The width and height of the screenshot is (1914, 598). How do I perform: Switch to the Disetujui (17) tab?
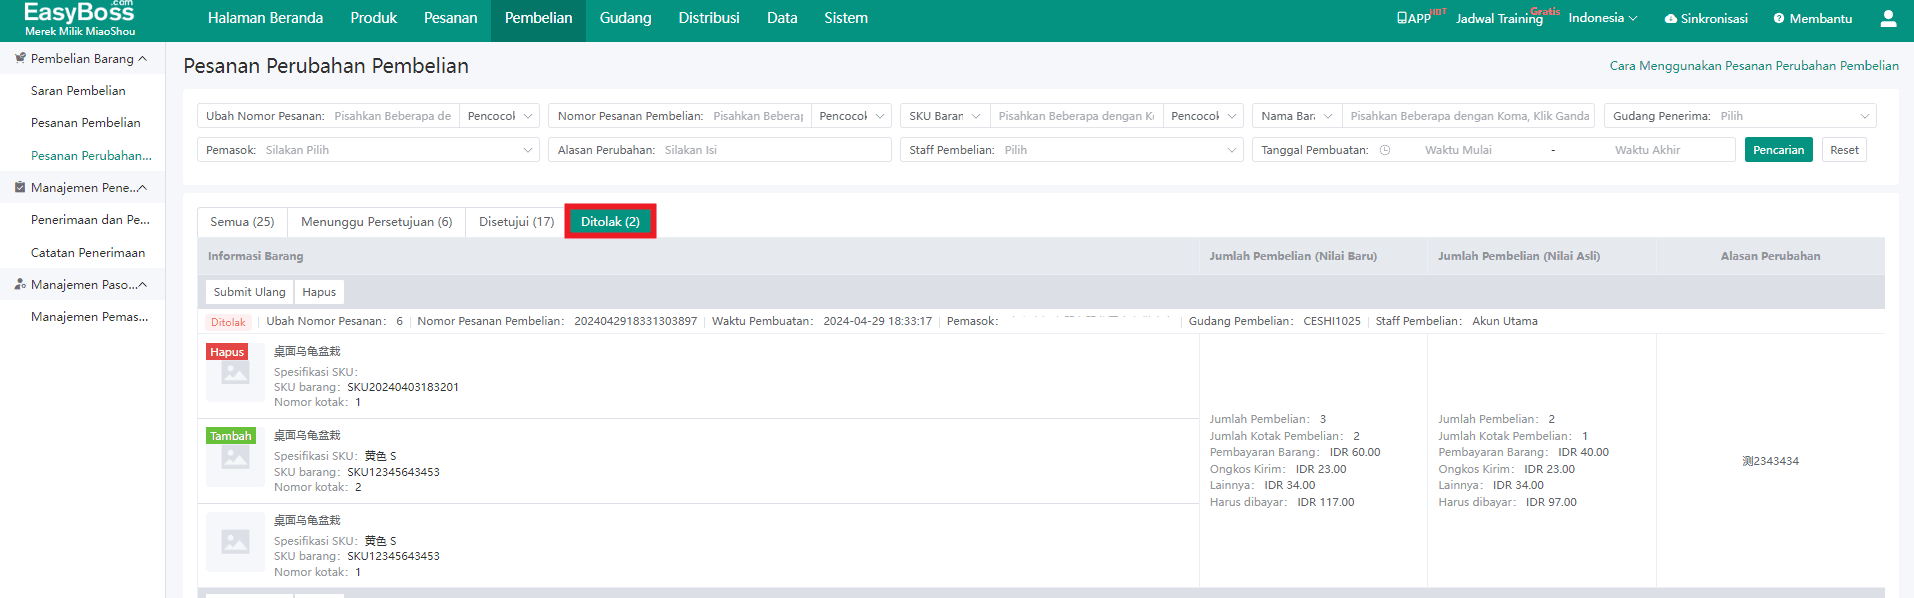516,222
